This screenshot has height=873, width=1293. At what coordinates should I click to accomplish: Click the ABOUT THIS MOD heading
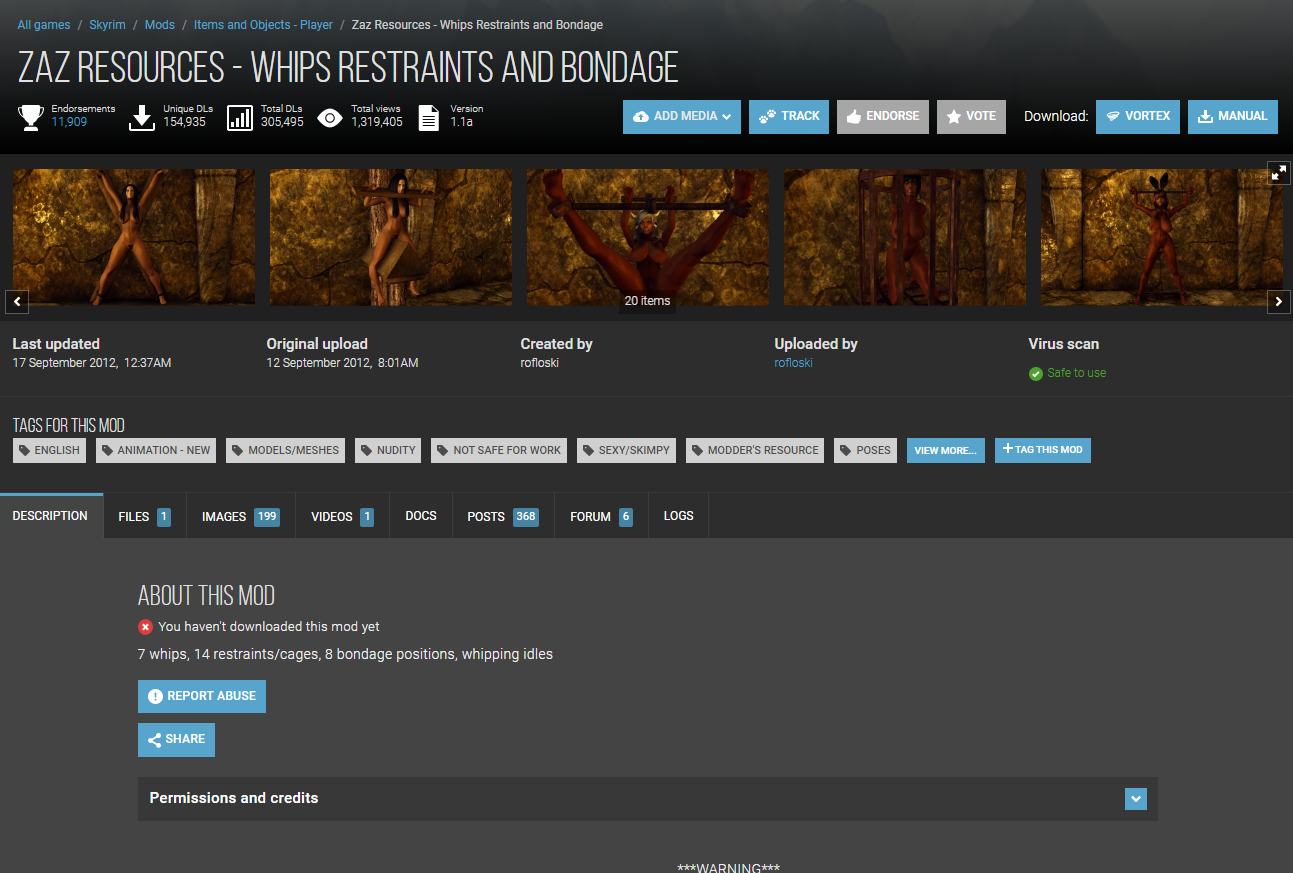point(206,596)
